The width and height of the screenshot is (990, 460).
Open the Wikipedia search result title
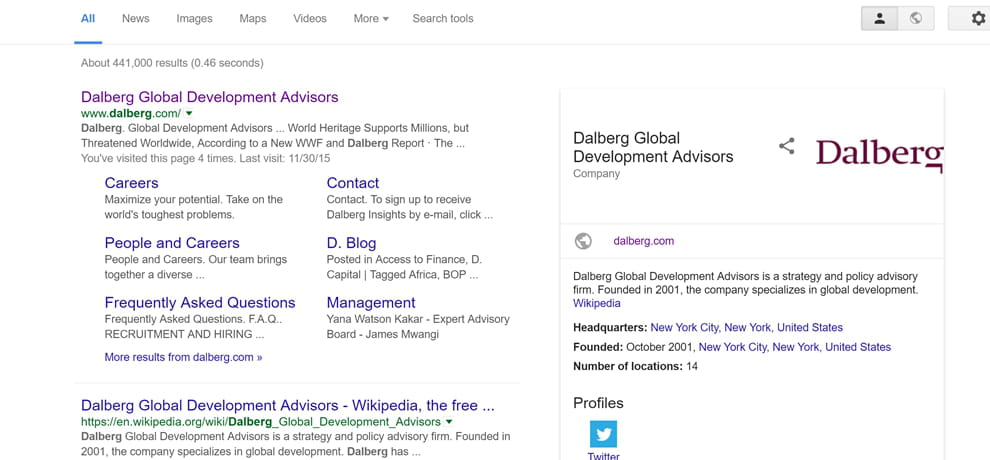288,404
